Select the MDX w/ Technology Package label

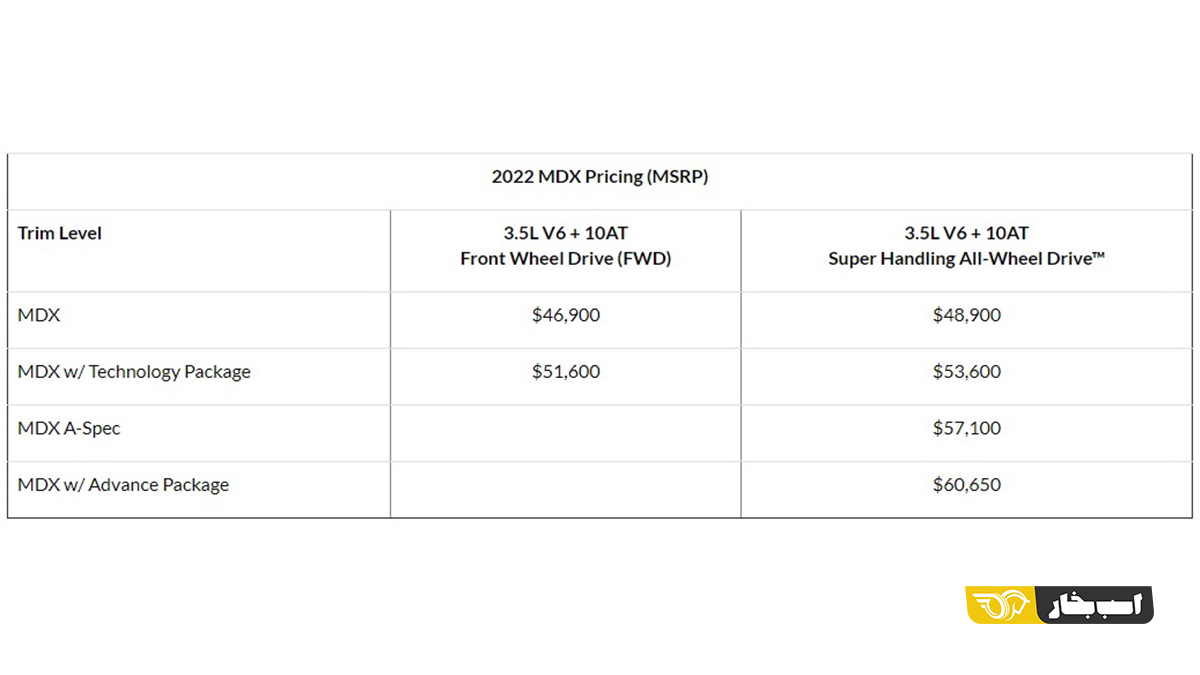134,372
